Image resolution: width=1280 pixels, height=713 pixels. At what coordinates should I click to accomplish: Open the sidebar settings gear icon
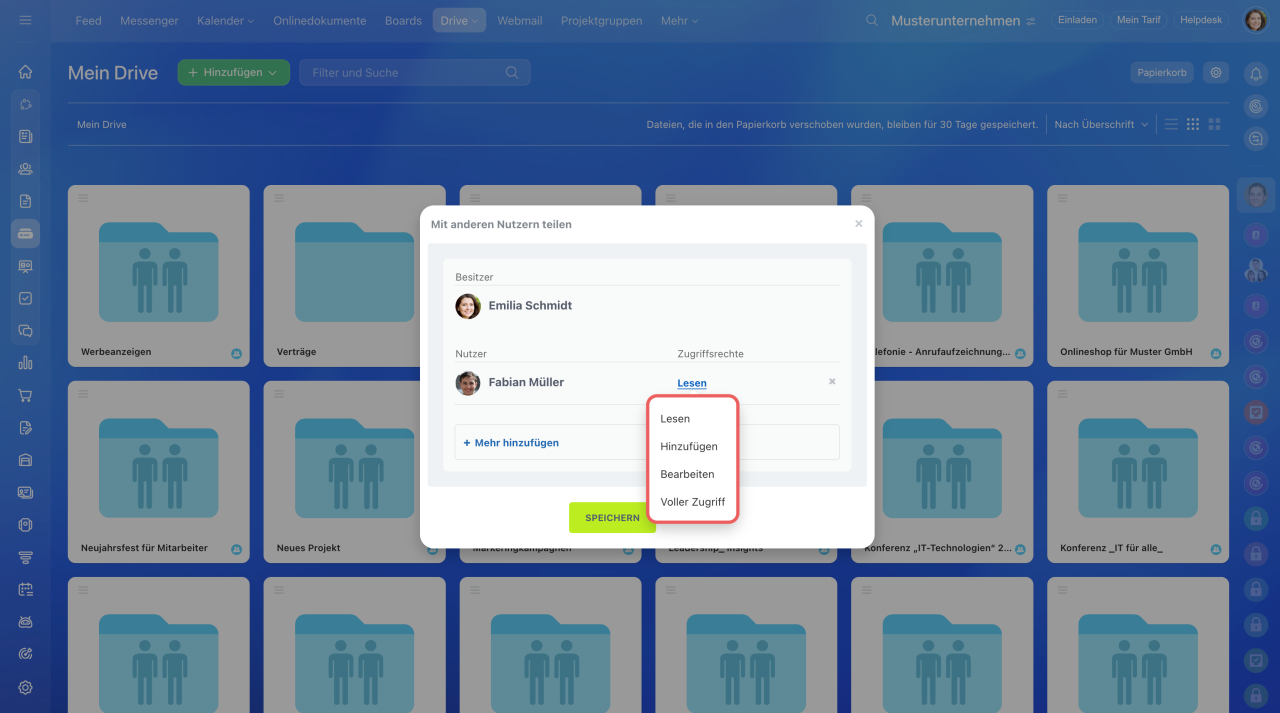(x=25, y=687)
